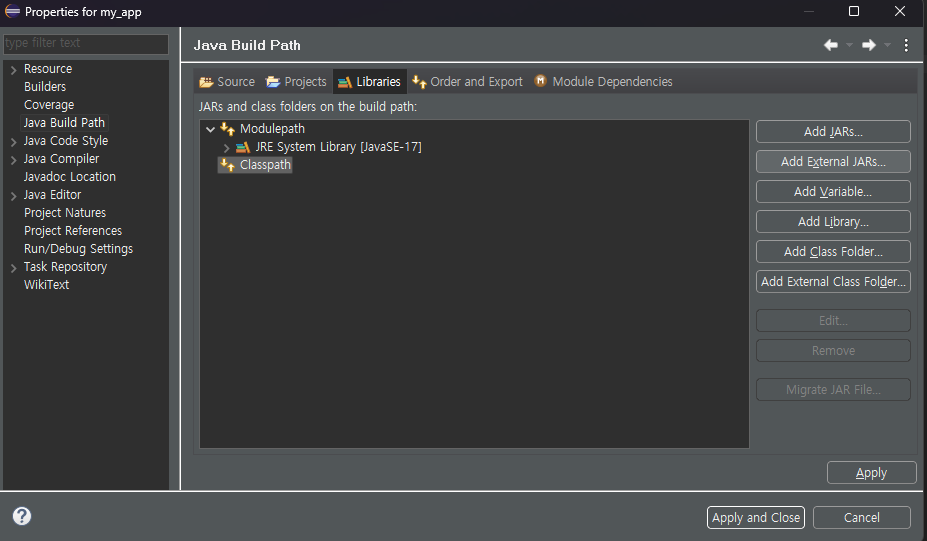Click the JRE System Library books icon
This screenshot has width=927, height=541.
(x=243, y=147)
